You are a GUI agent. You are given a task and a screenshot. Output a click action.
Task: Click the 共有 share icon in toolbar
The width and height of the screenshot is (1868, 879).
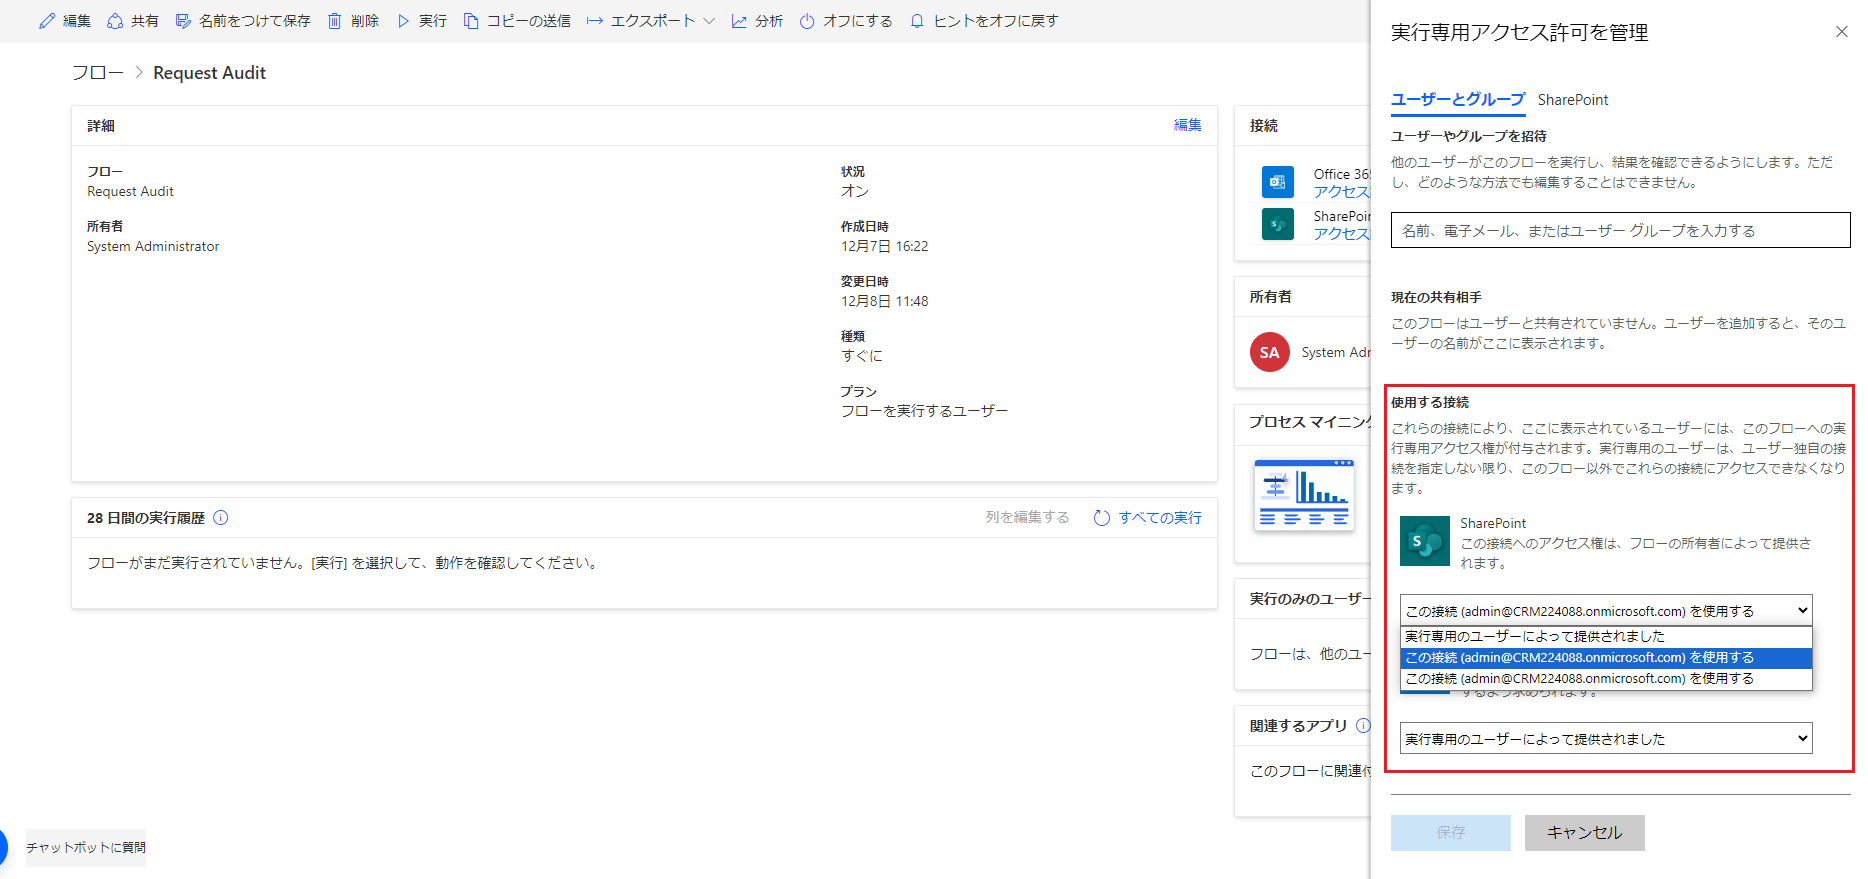point(115,21)
